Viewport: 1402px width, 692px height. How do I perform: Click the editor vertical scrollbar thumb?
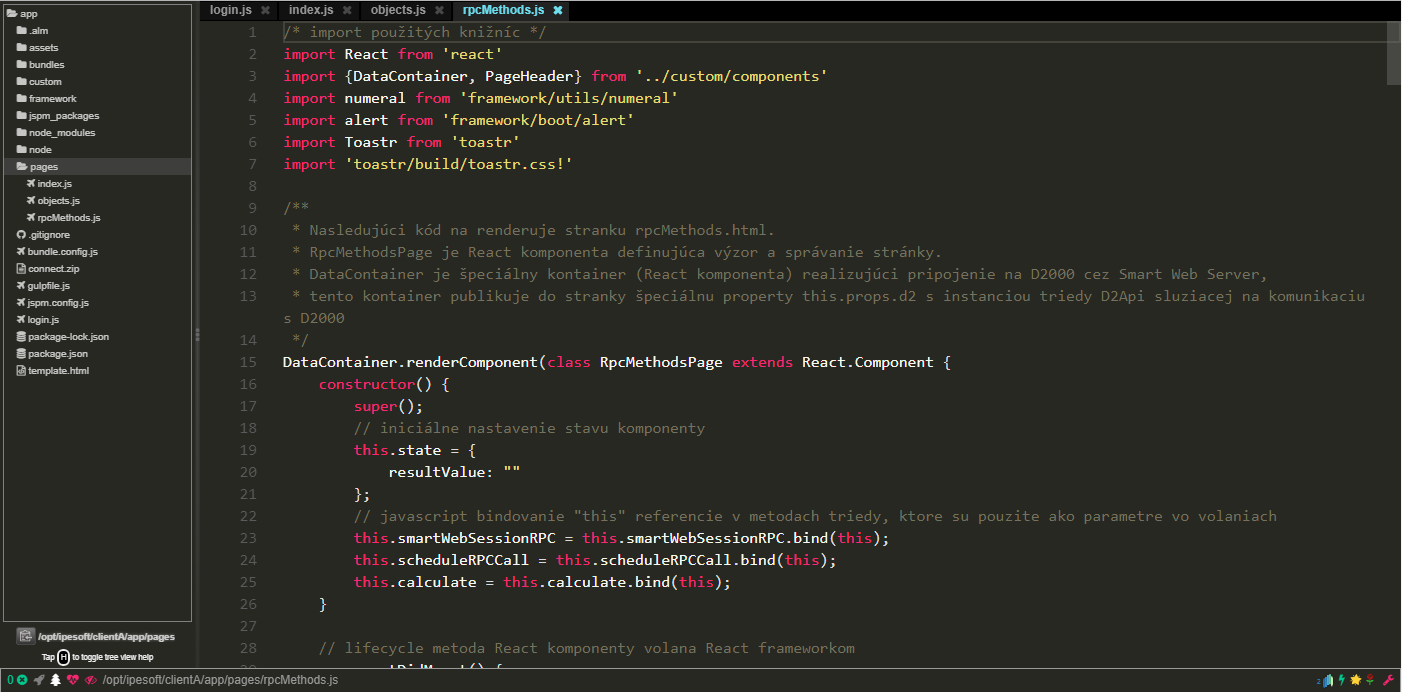click(x=1394, y=53)
